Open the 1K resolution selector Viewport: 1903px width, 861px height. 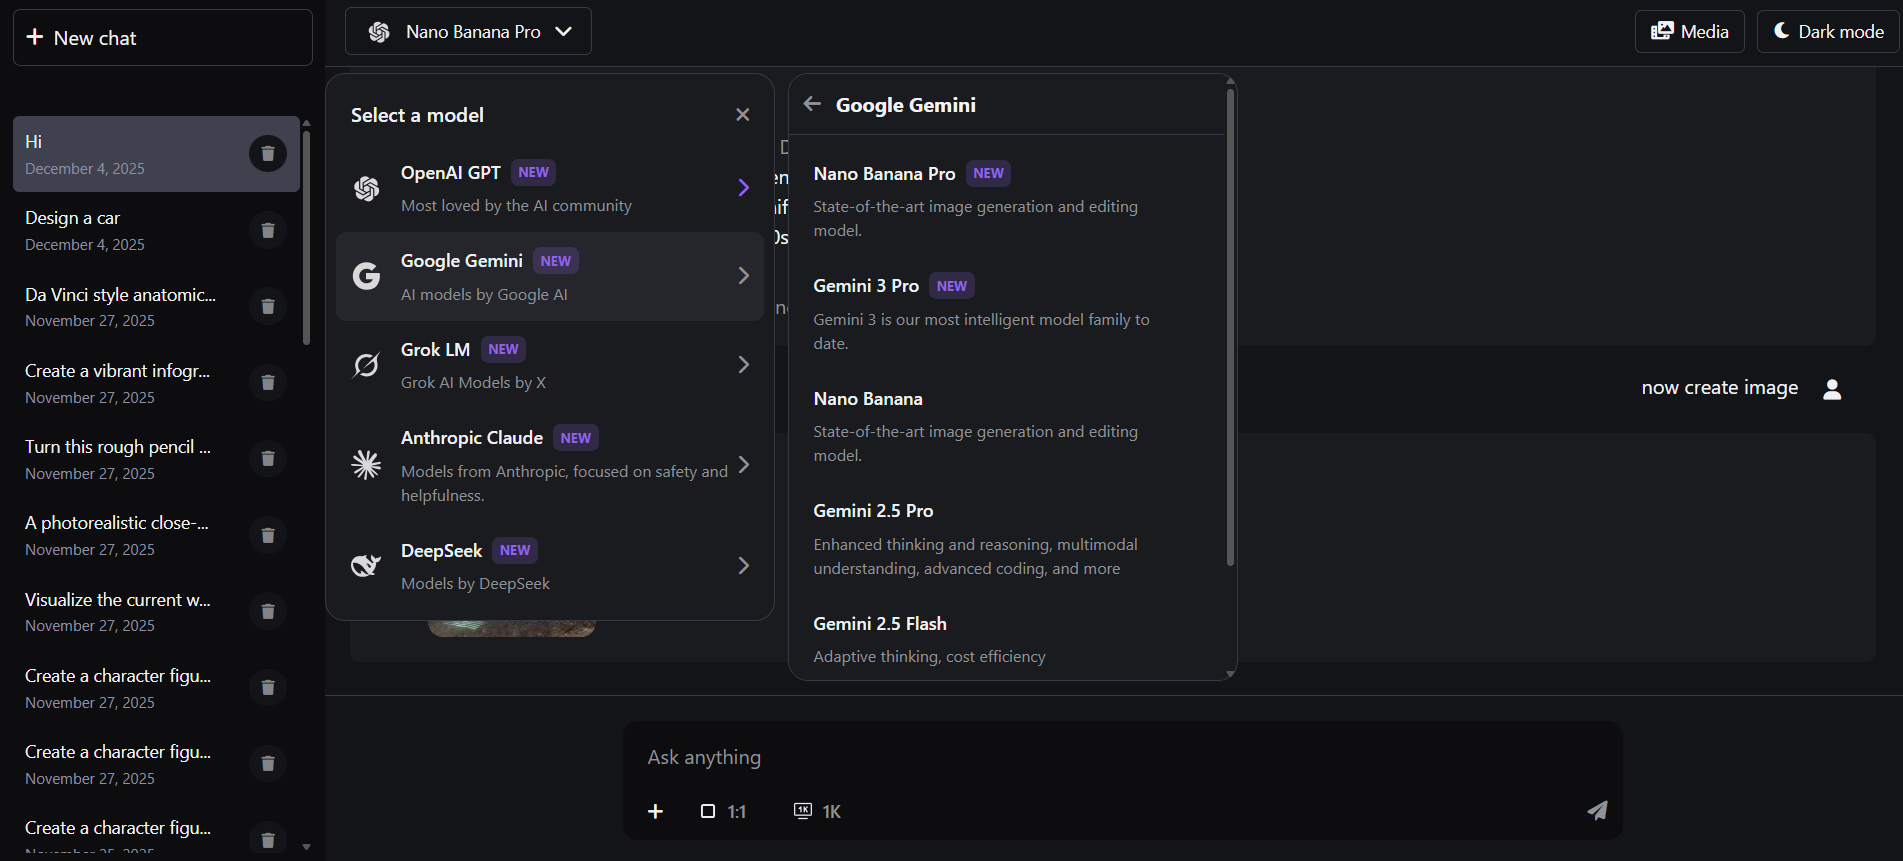click(818, 811)
